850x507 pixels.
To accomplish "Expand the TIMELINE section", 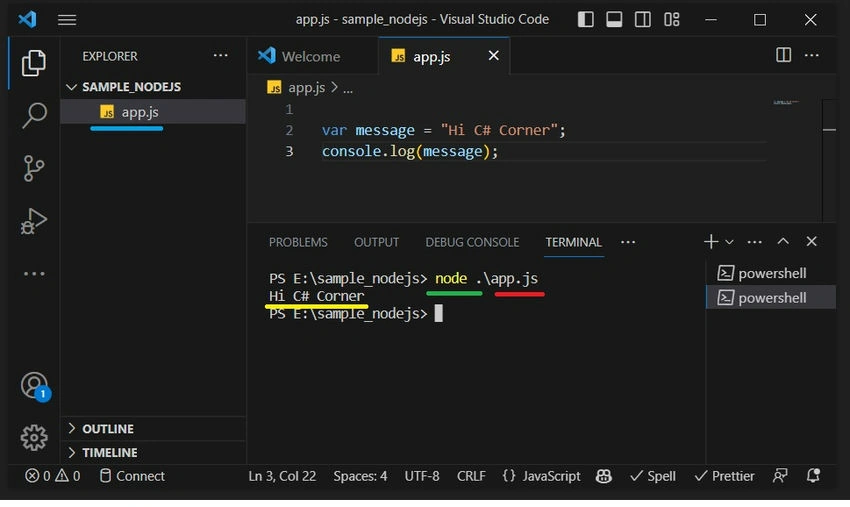I will pyautogui.click(x=153, y=452).
